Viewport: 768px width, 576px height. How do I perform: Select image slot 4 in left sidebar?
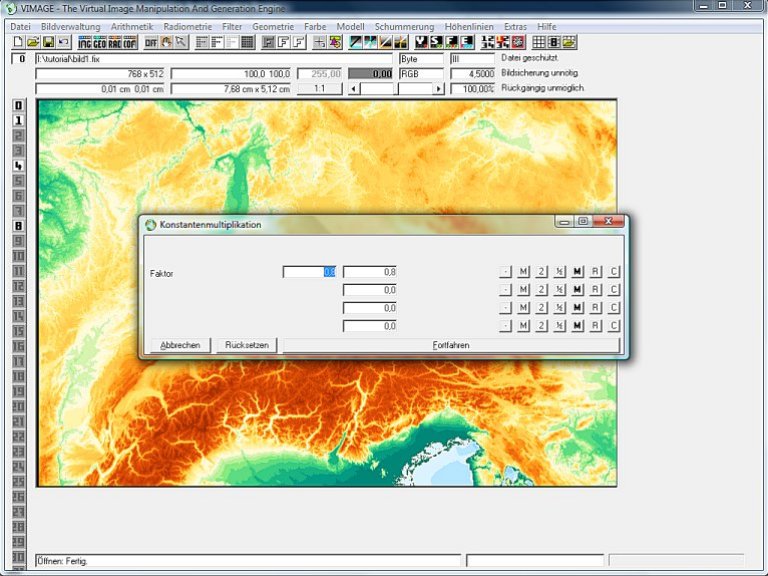coord(18,165)
